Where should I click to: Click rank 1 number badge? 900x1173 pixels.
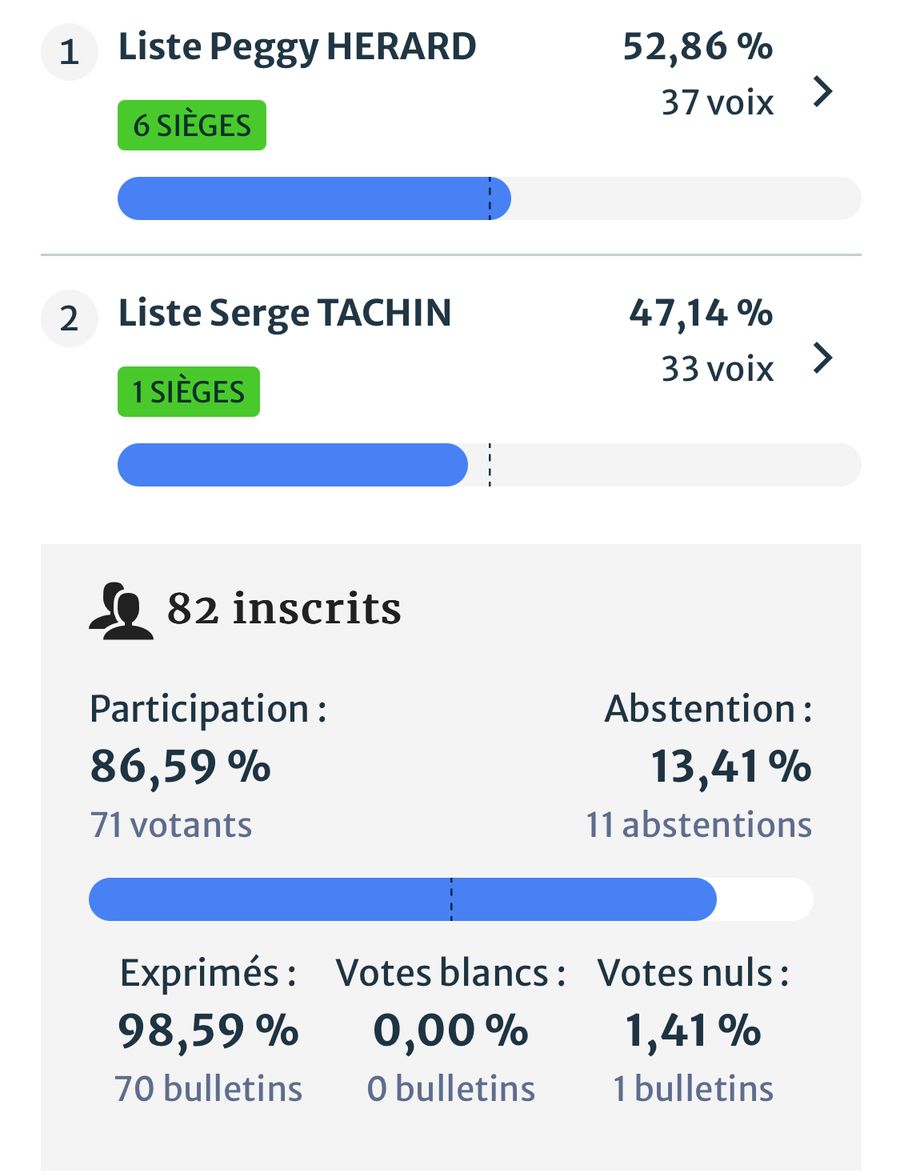(x=68, y=53)
